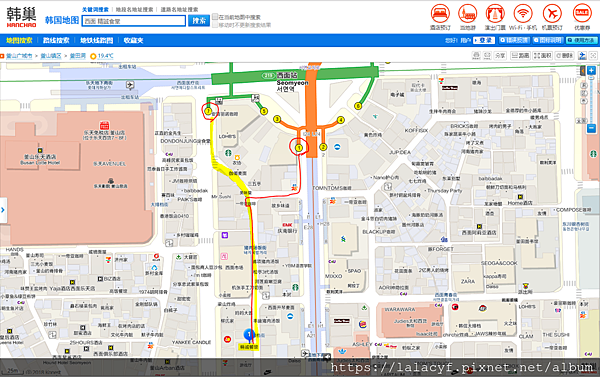Screen dimensions: 600x377
Task: Click the HANCHAO site logo
Action: point(21,17)
